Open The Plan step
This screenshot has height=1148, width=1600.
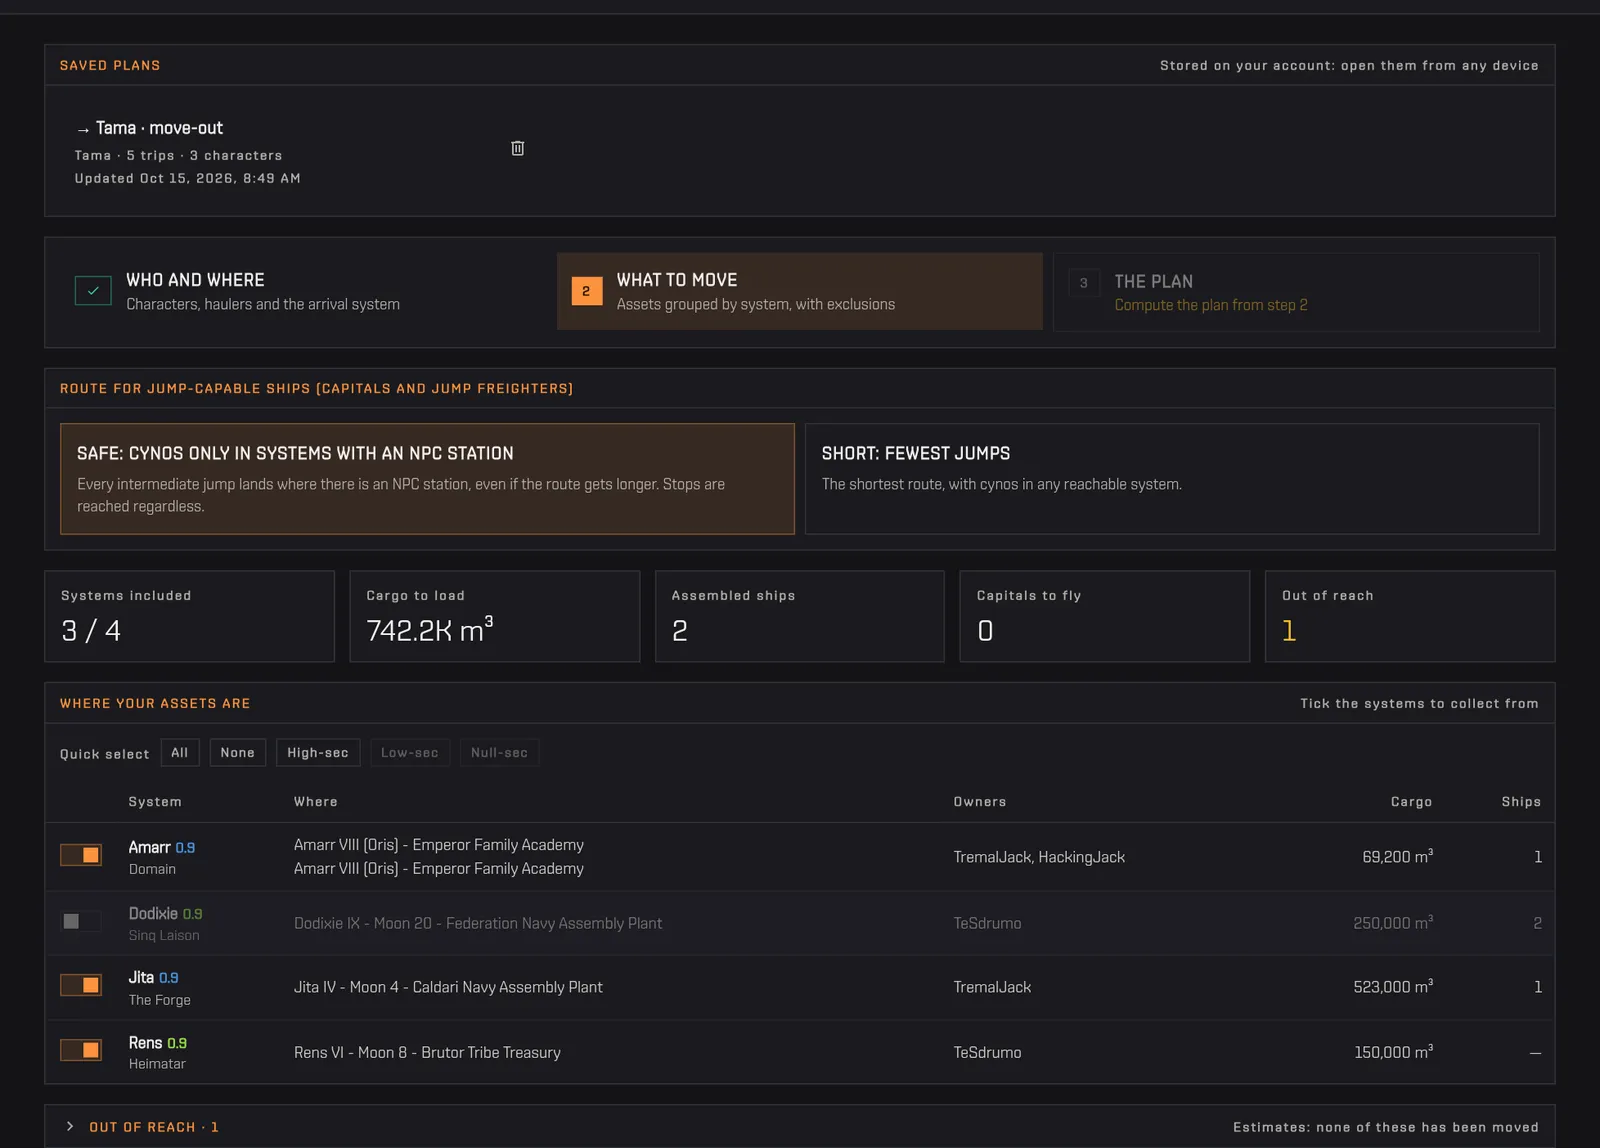click(1296, 292)
